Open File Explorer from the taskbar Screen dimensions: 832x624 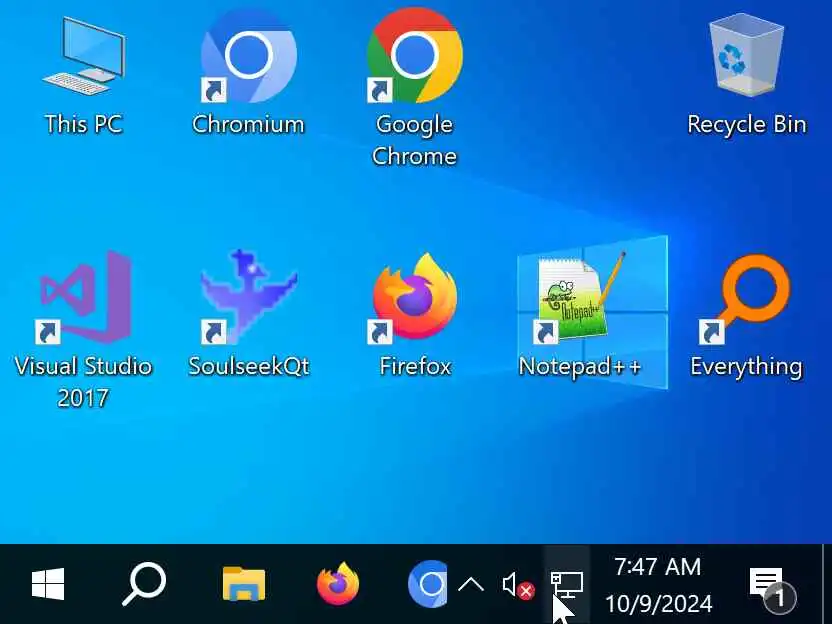(x=244, y=584)
